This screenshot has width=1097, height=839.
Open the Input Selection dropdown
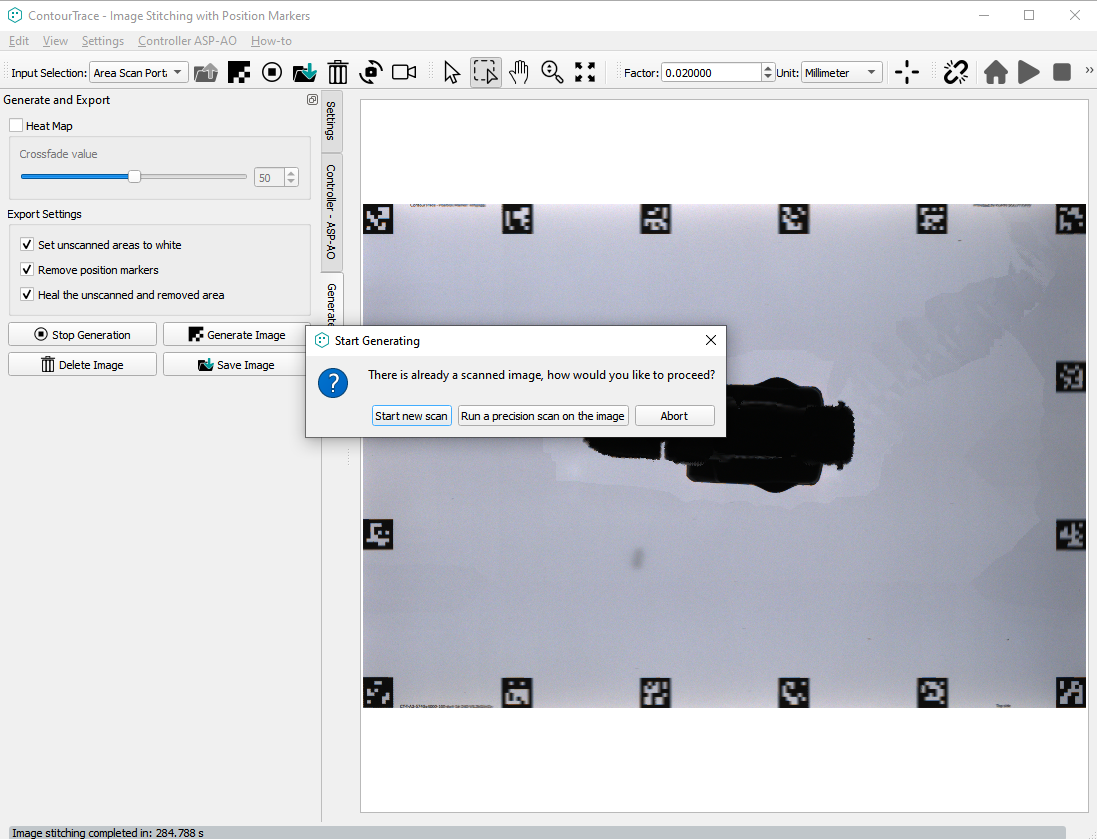(138, 73)
